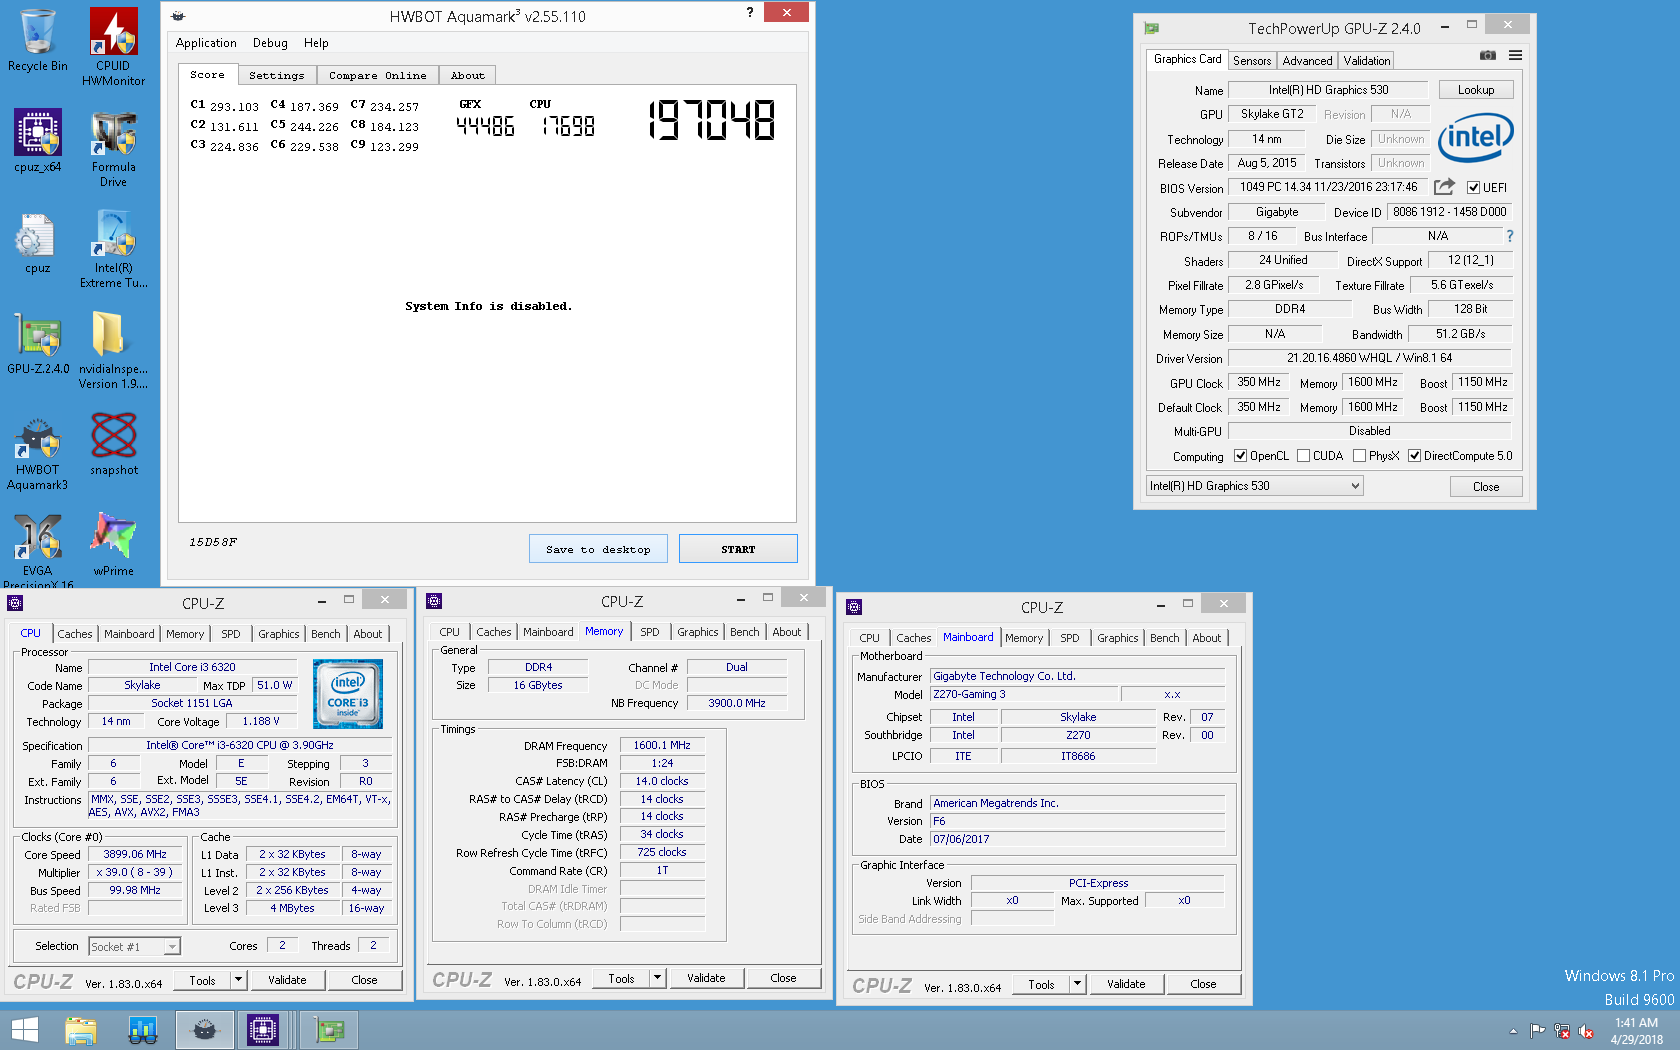The image size is (1680, 1050).
Task: Click Close in the leftmost CPU-Z window
Action: pyautogui.click(x=364, y=980)
